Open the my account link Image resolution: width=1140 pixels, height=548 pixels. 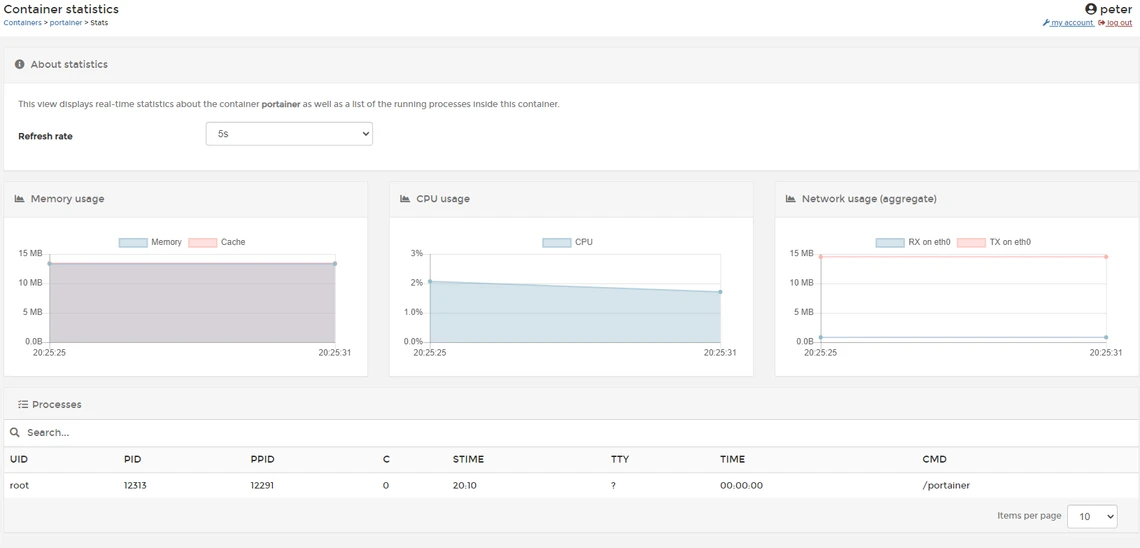(1072, 23)
